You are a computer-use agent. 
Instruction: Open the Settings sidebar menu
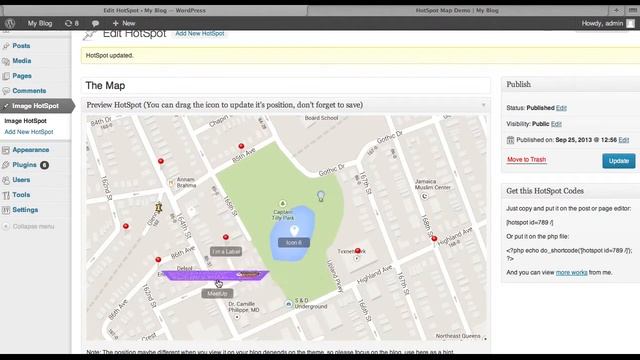pos(25,210)
